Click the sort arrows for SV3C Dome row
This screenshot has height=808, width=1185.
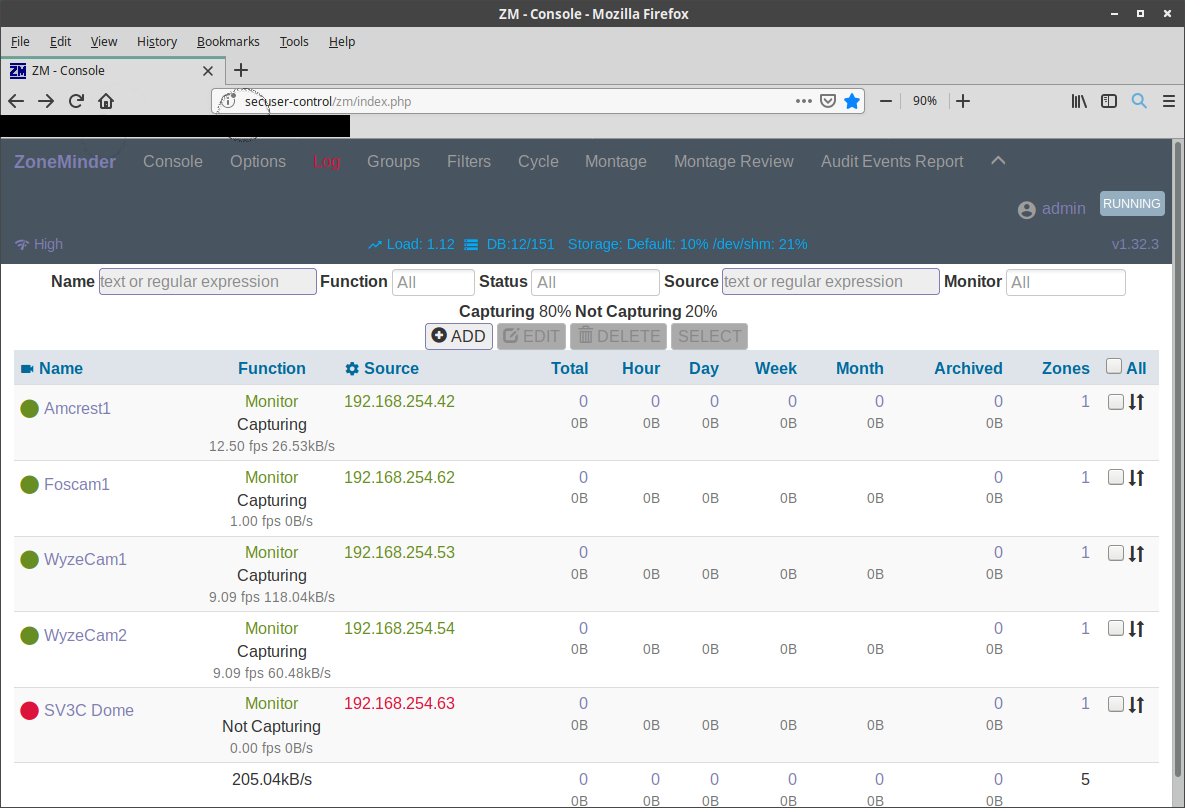tap(1137, 705)
